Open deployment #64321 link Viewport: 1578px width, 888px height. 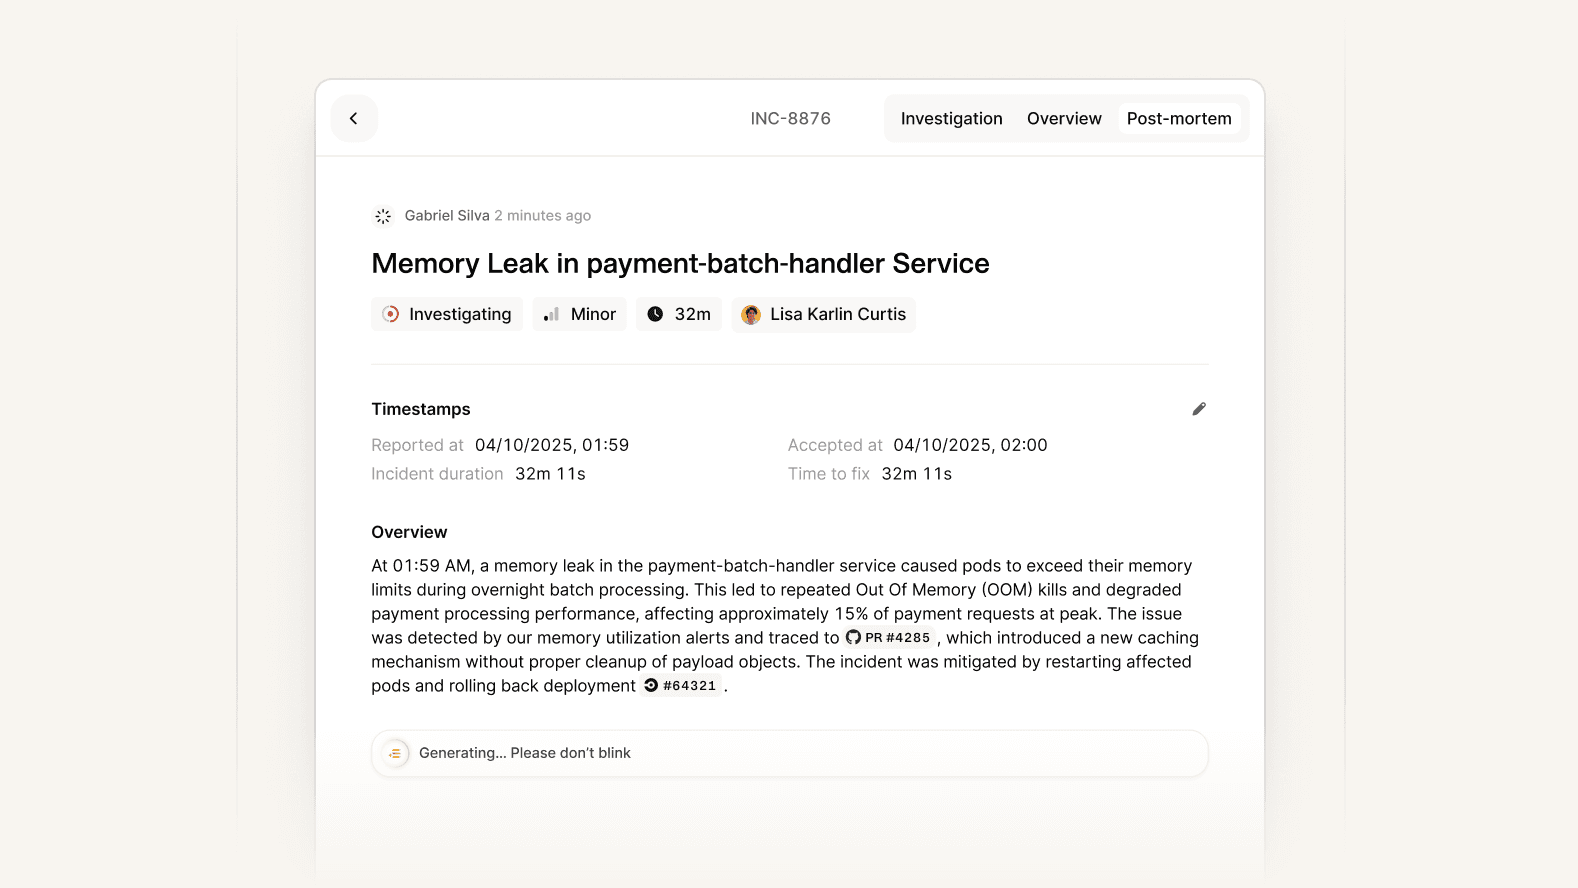pyautogui.click(x=680, y=685)
